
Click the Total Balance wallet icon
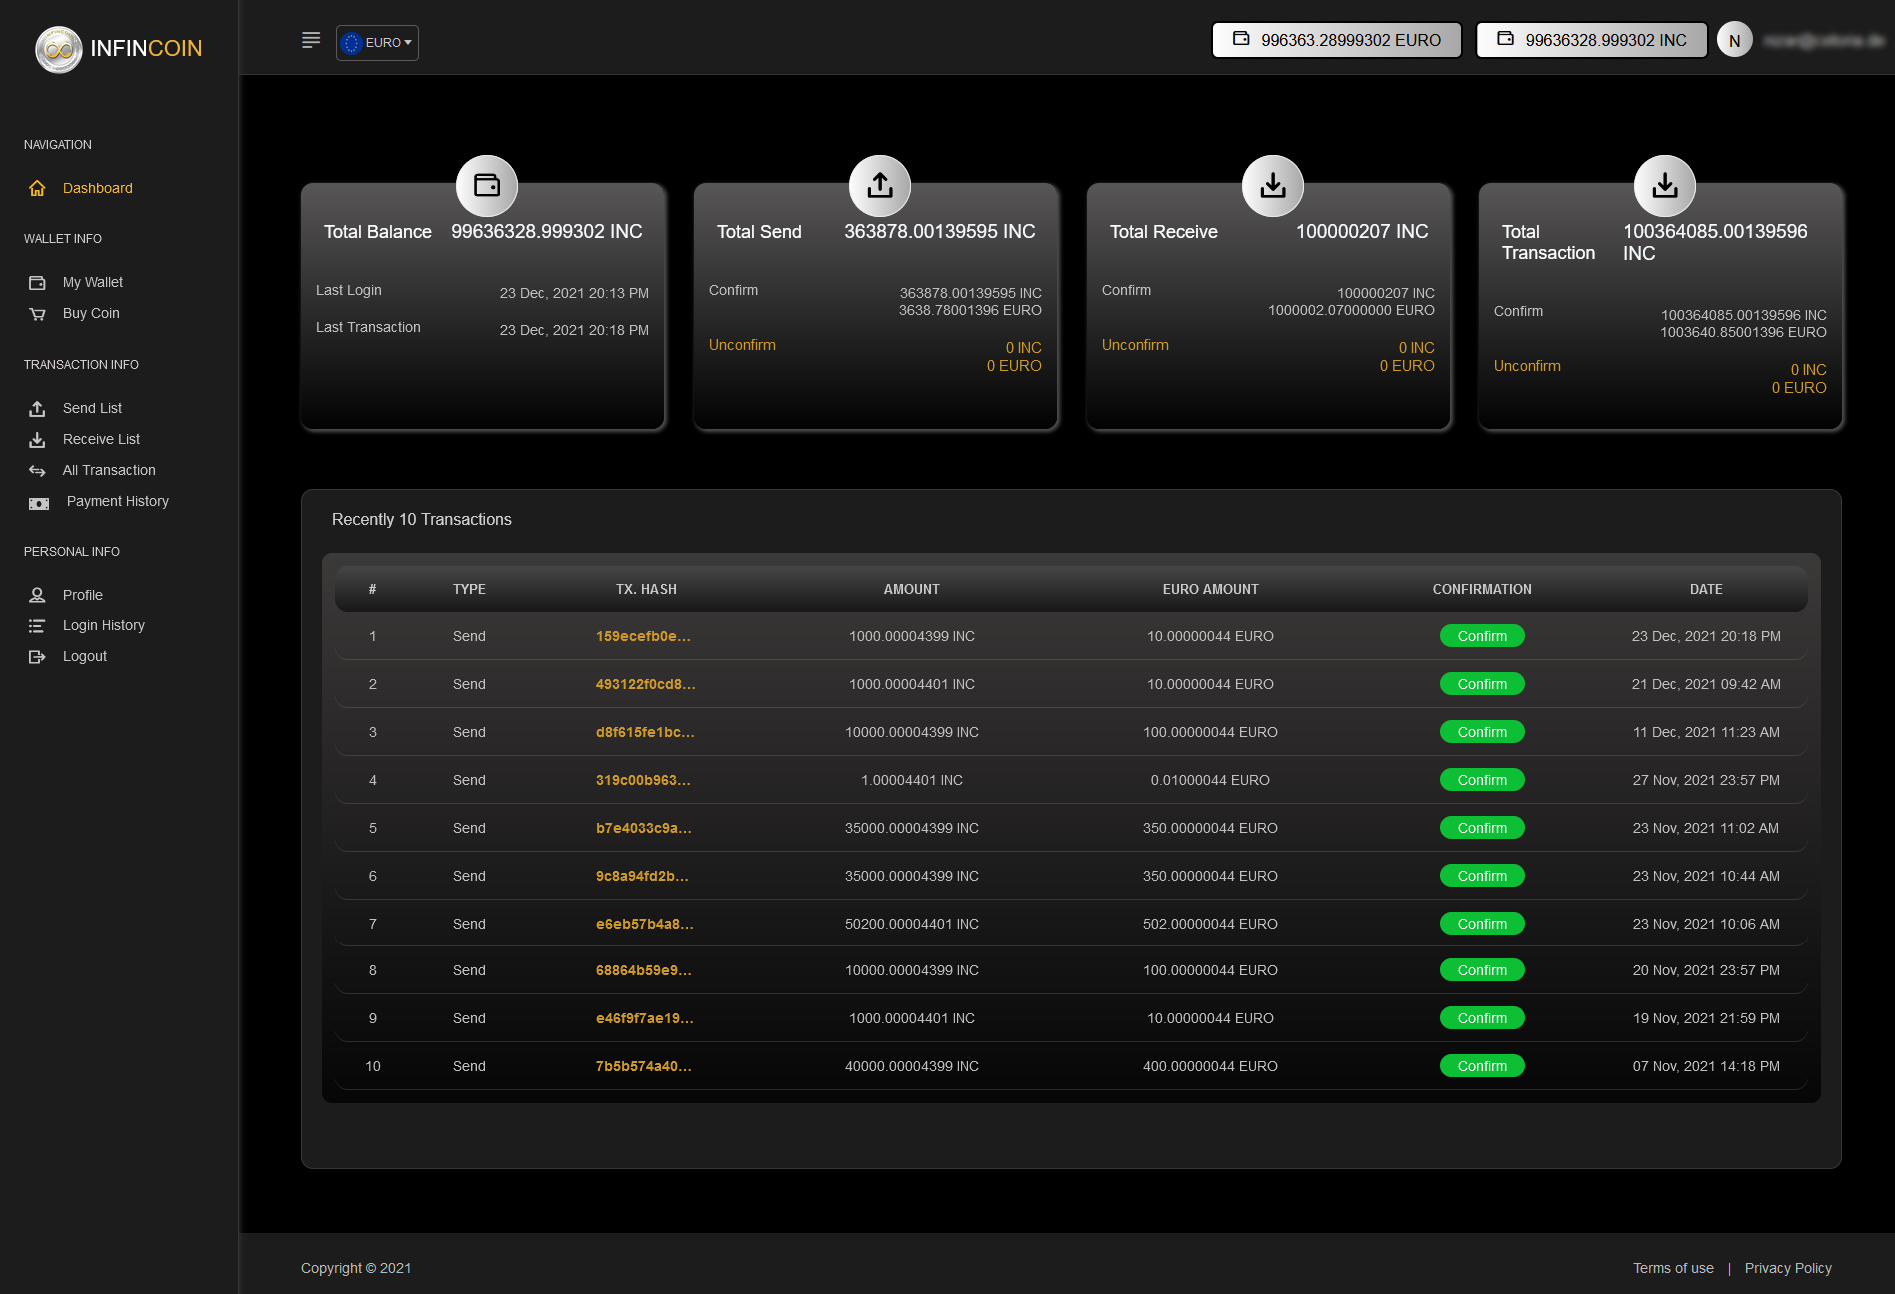pos(487,185)
